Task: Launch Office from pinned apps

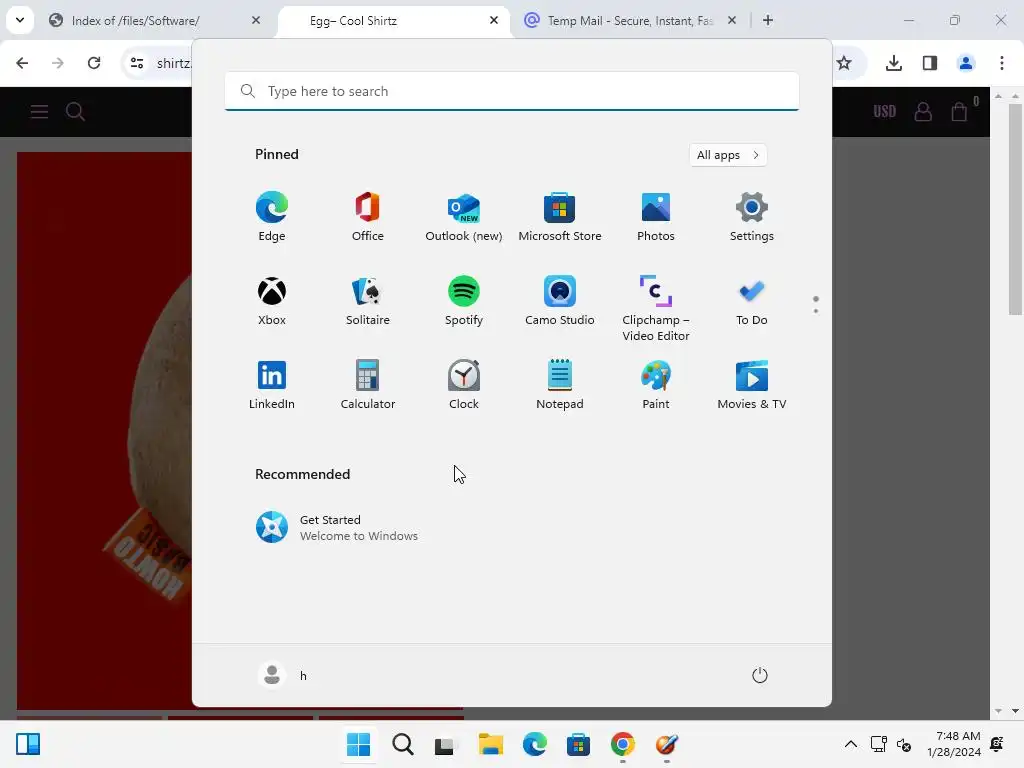Action: (368, 217)
